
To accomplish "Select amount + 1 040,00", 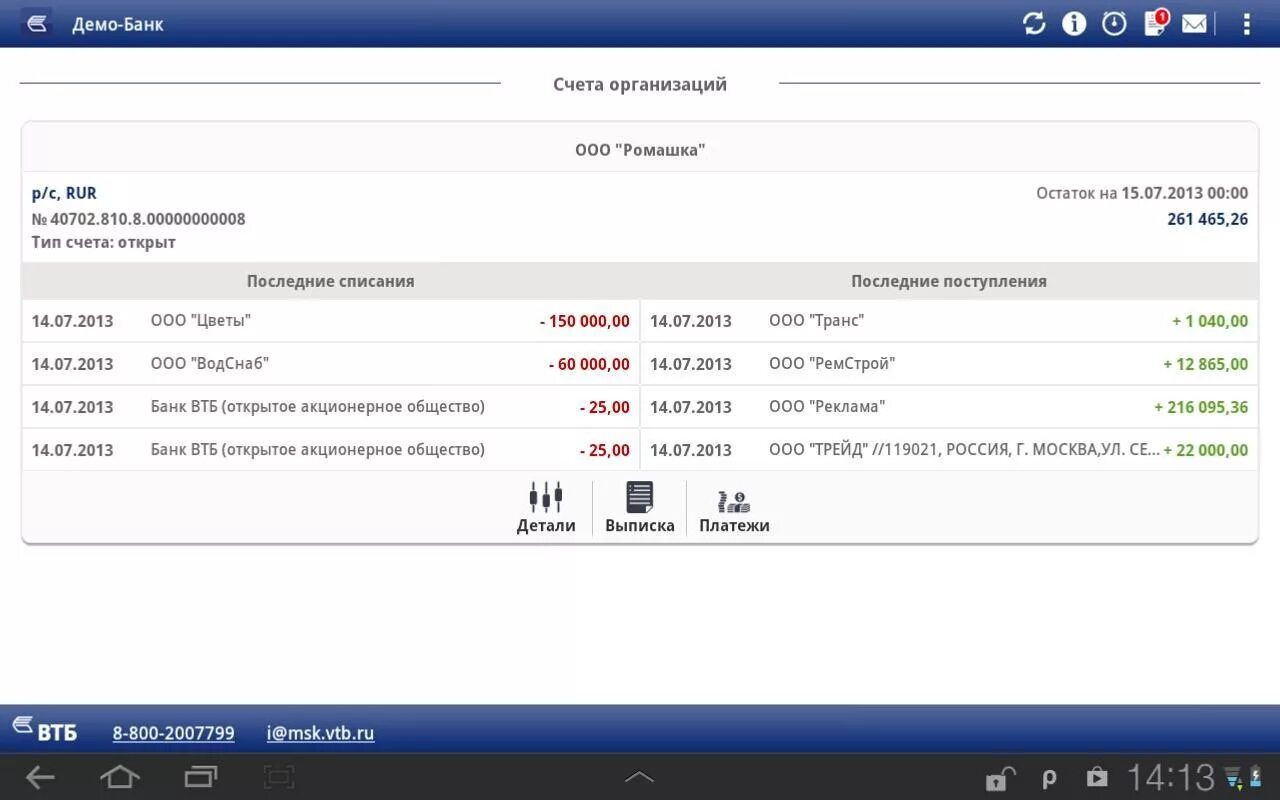I will pos(1210,321).
